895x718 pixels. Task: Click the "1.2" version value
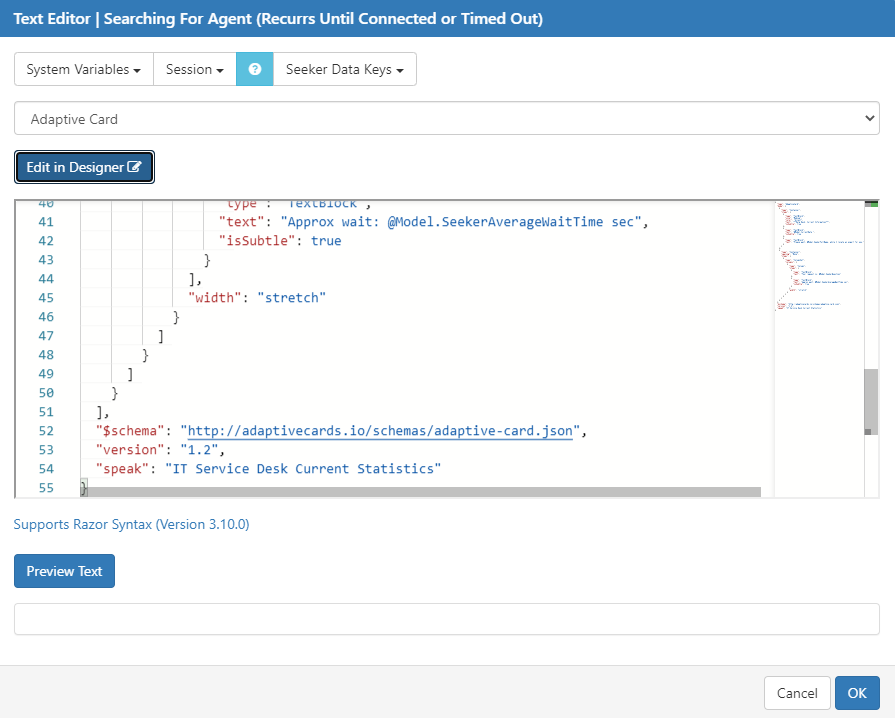click(x=199, y=450)
